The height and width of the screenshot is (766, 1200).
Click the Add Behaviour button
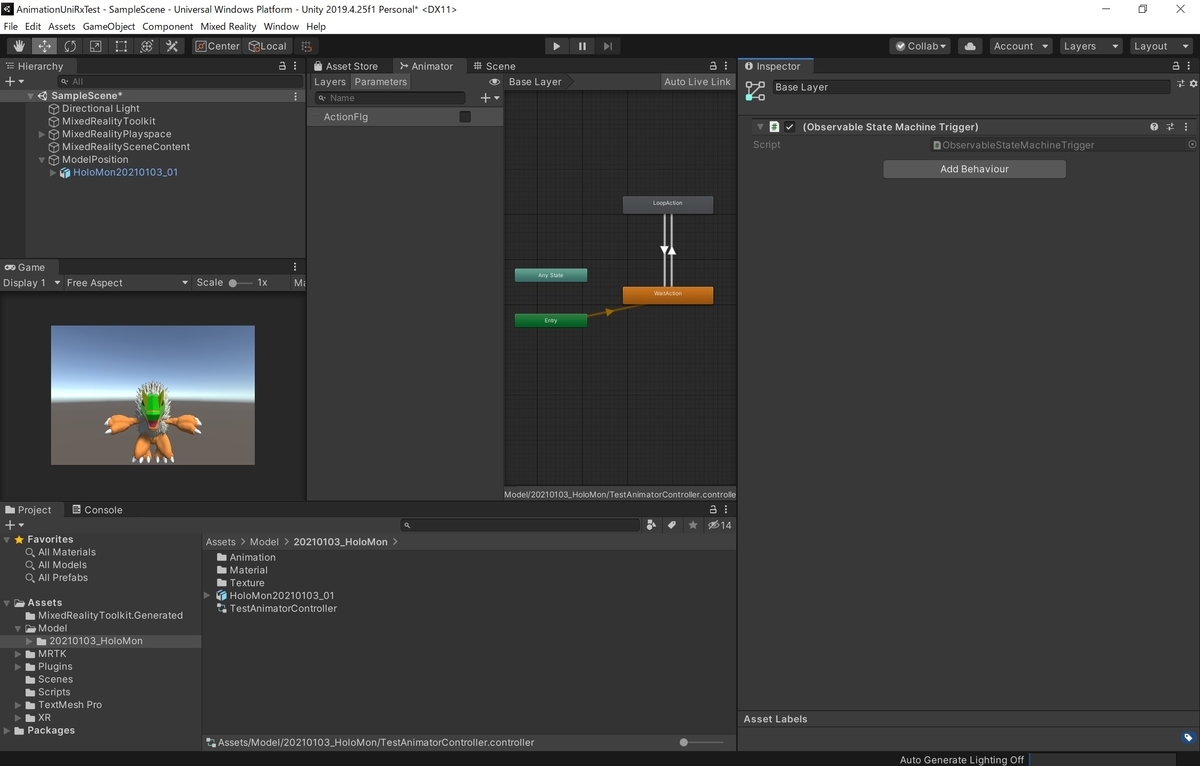(974, 169)
